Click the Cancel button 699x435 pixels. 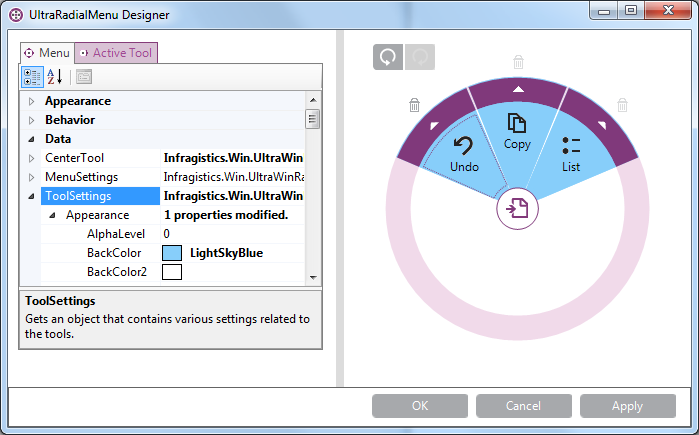[524, 406]
